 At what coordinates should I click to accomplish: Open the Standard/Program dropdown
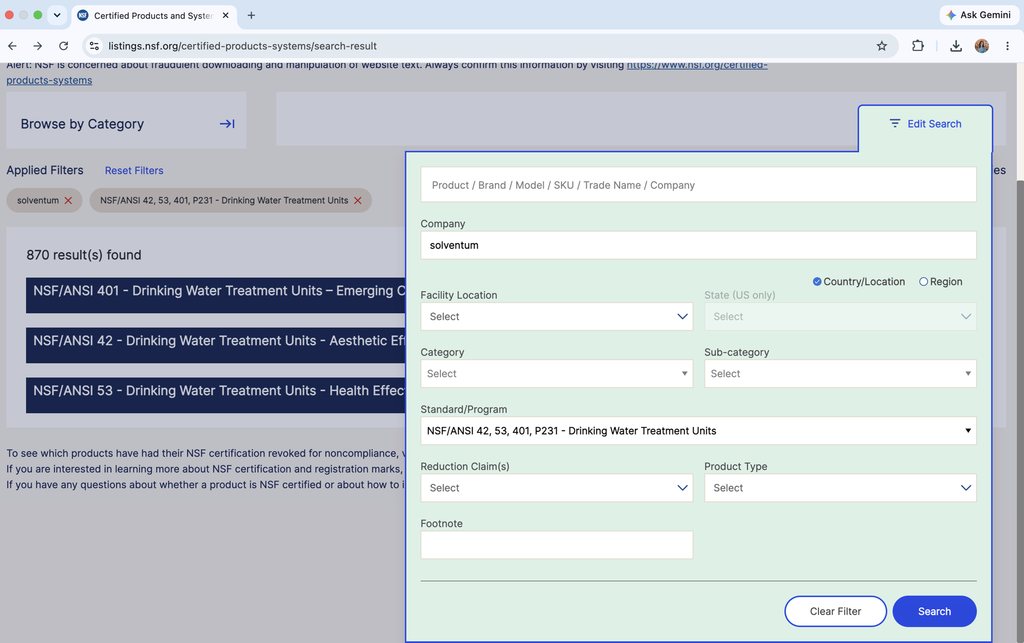pyautogui.click(x=698, y=431)
